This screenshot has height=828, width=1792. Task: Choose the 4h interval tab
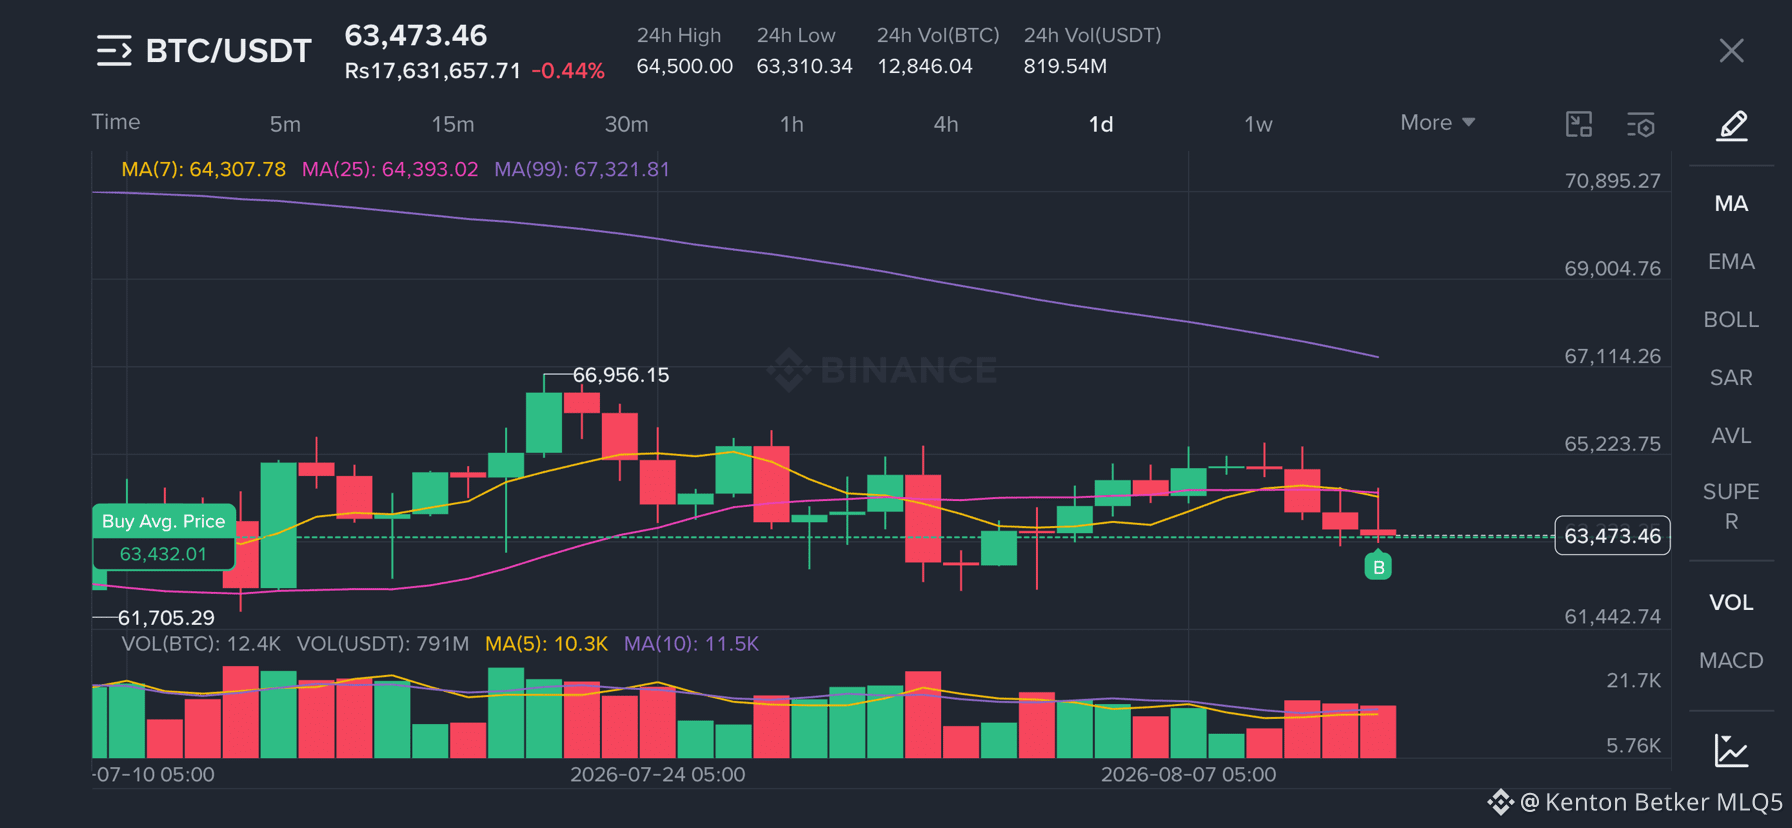point(946,124)
